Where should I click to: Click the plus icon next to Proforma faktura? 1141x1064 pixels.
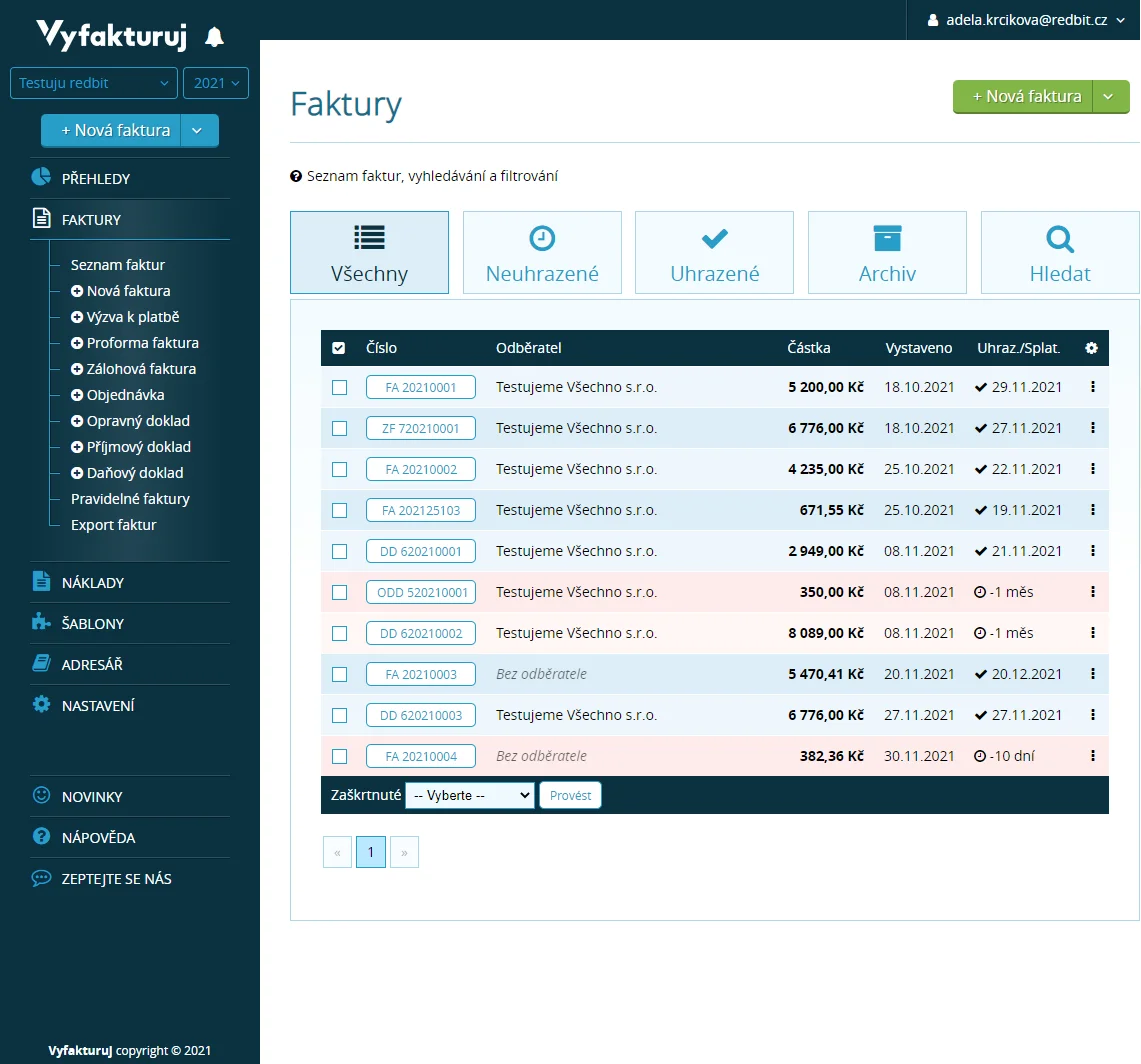click(77, 343)
